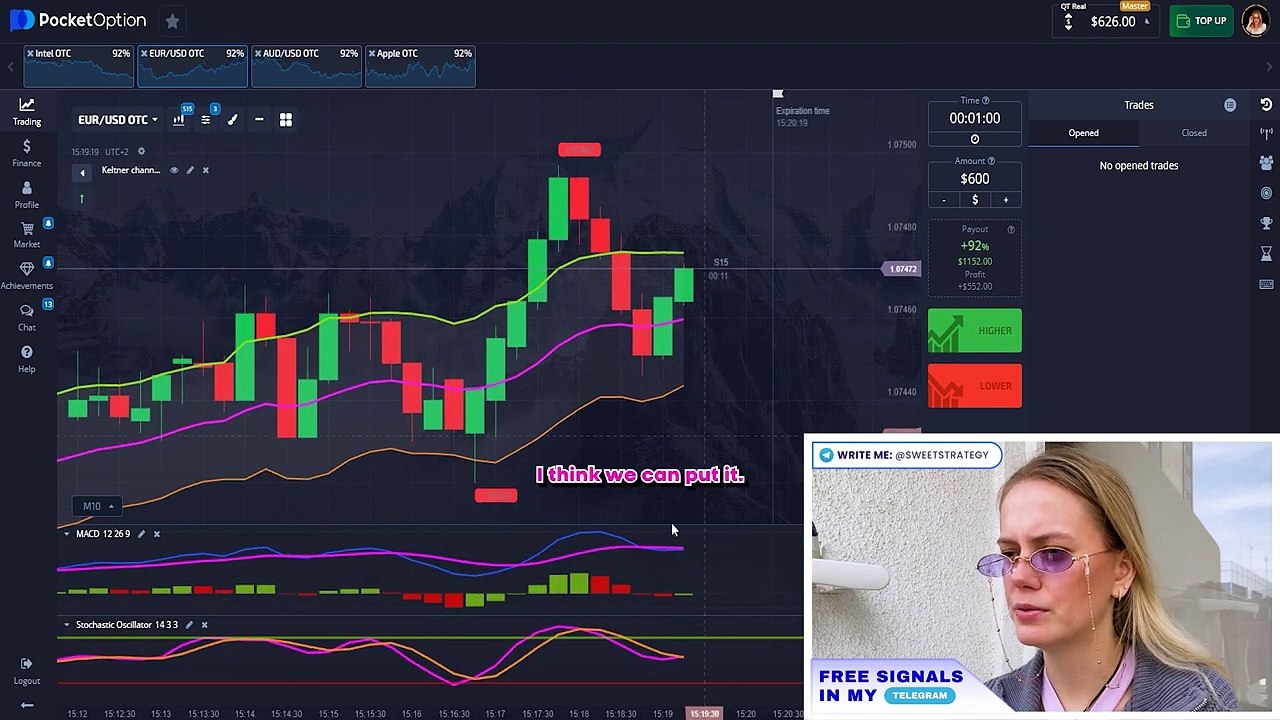Edit the Stochastic Oscillator settings
This screenshot has height=720, width=1280.
[x=189, y=625]
